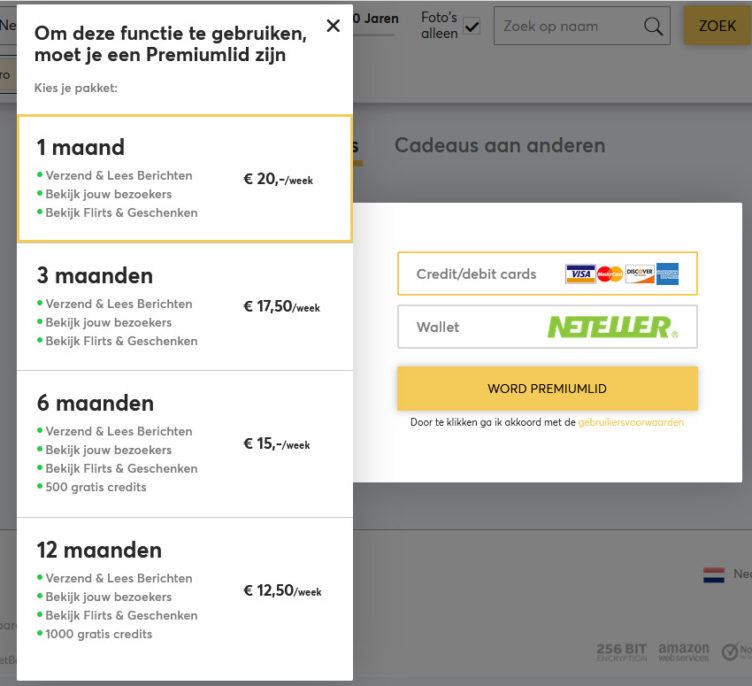Open the gebruikersvoorwaarden link

pyautogui.click(x=631, y=423)
